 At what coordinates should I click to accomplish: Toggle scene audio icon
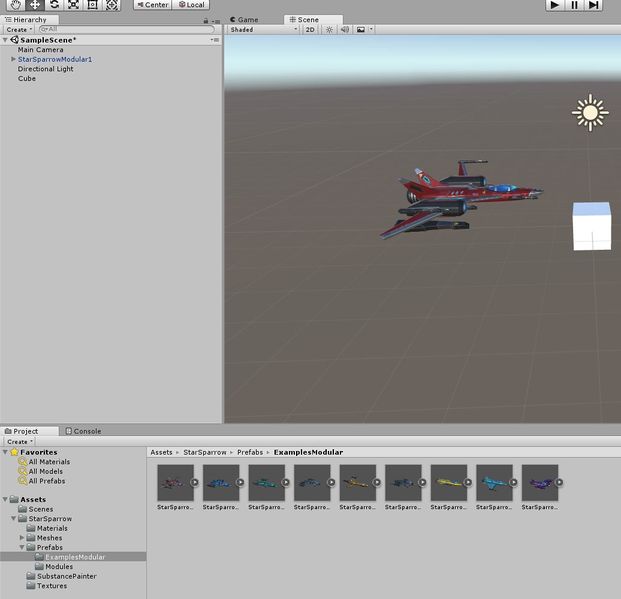tap(345, 30)
